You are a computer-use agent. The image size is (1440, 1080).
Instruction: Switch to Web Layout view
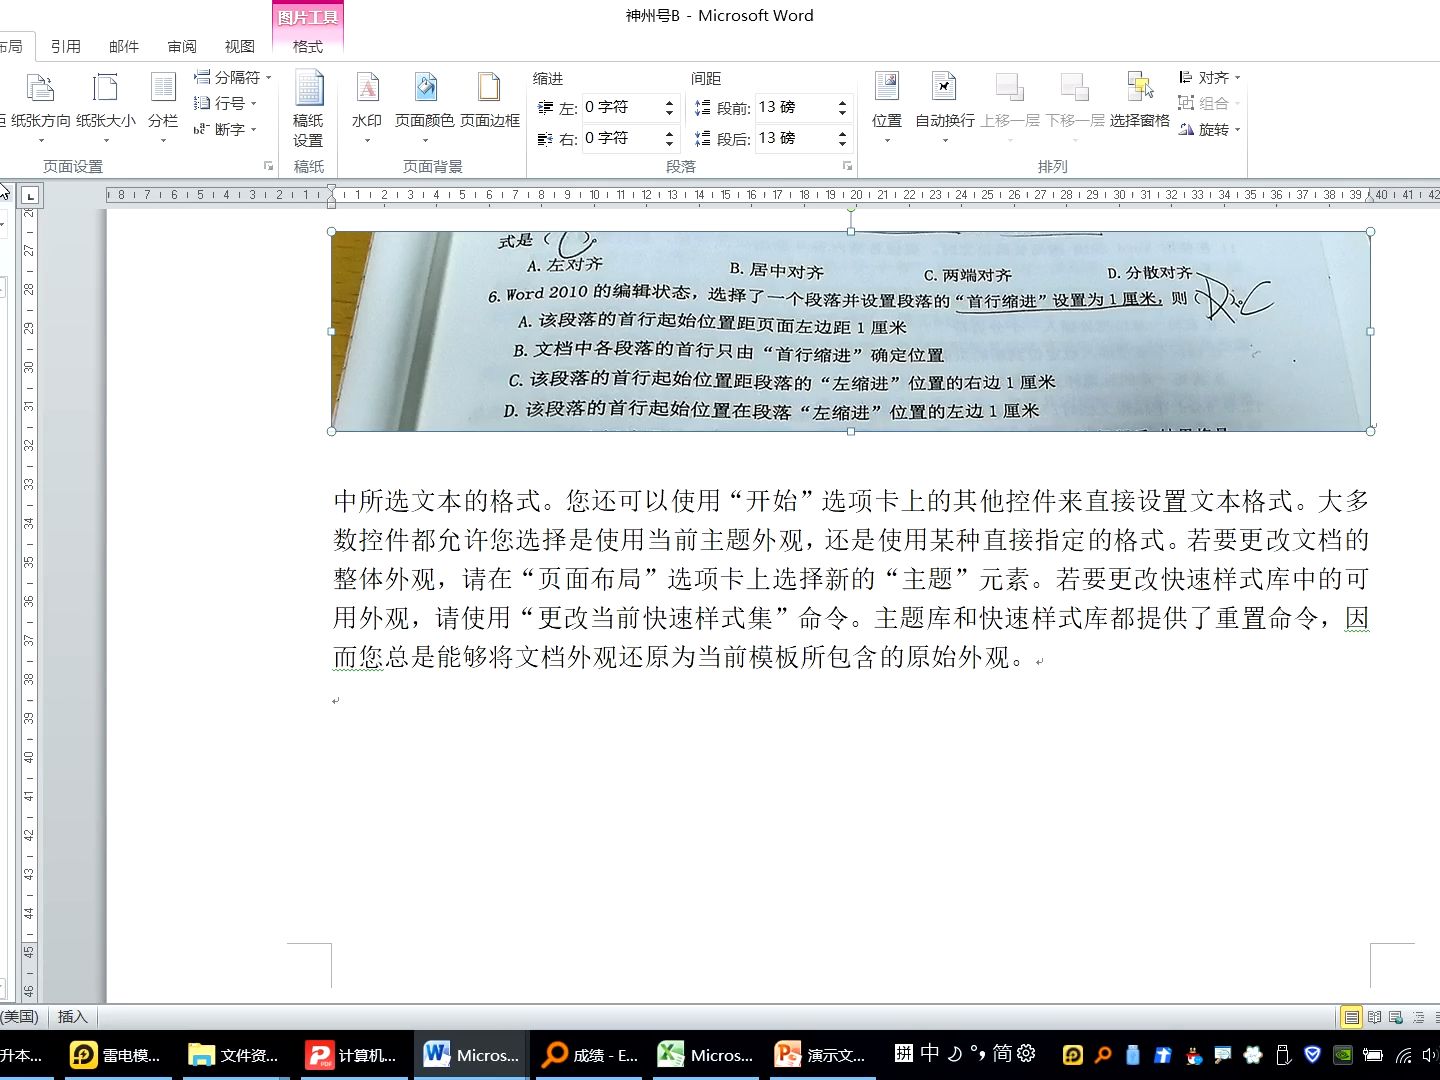(1395, 1017)
